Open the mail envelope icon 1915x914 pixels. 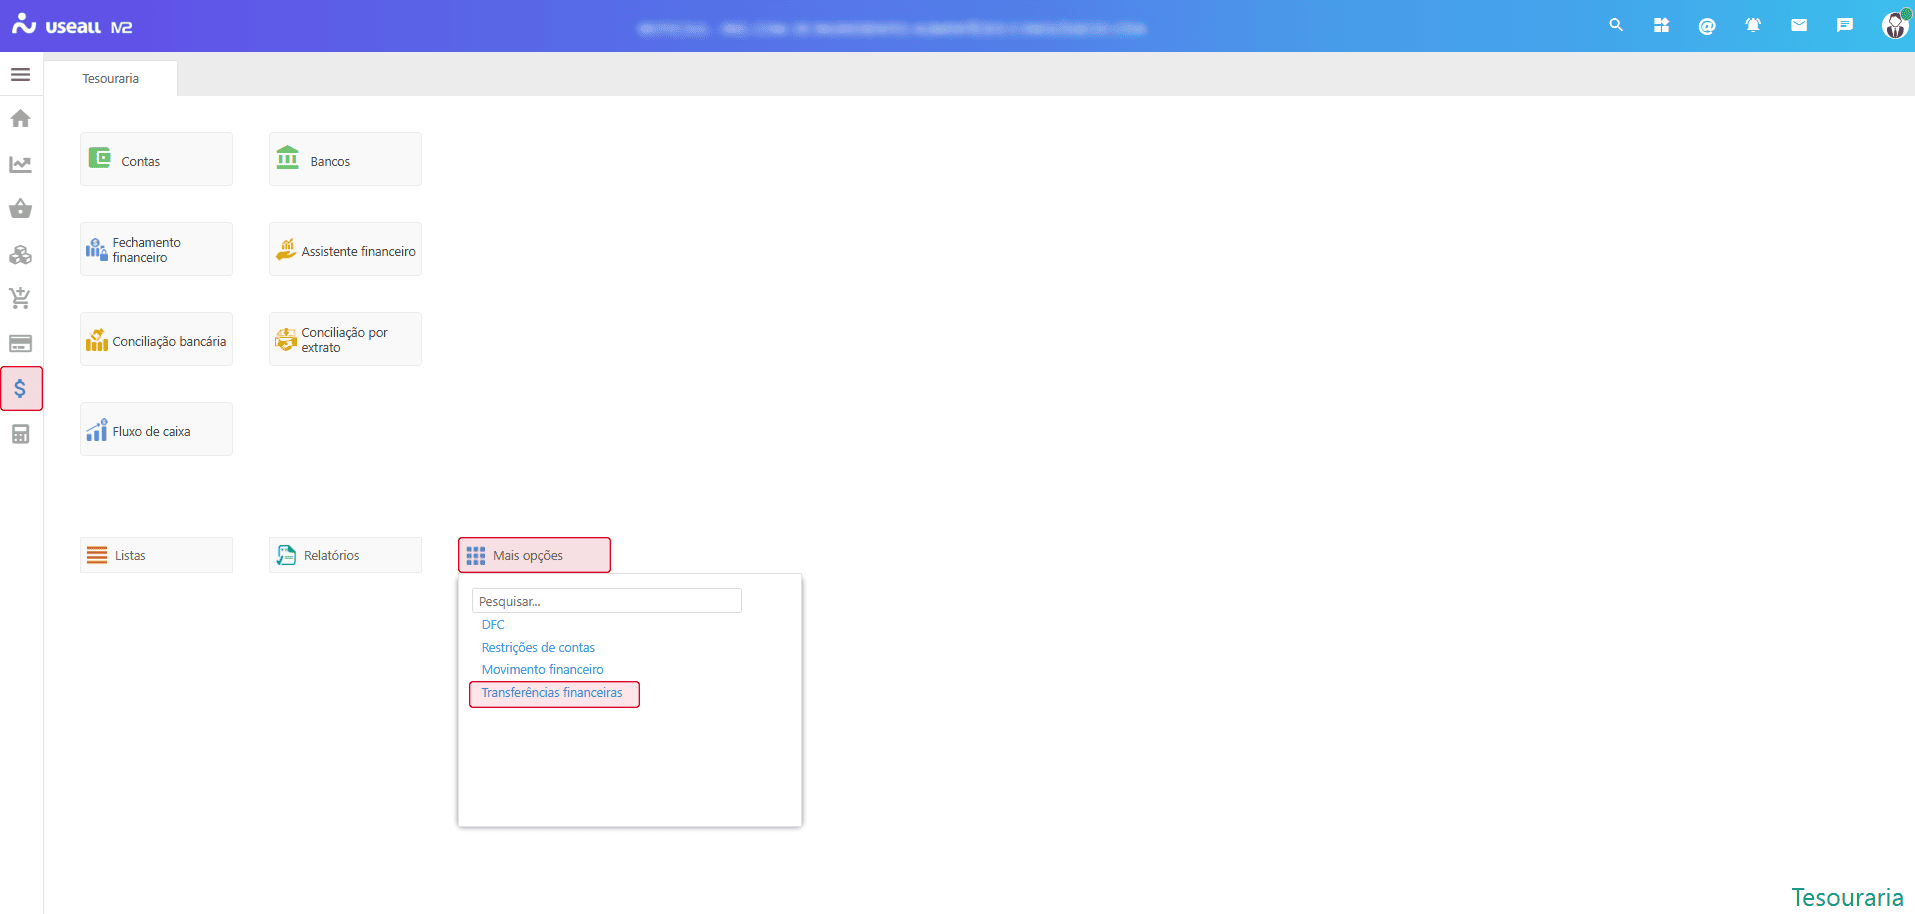click(x=1798, y=25)
